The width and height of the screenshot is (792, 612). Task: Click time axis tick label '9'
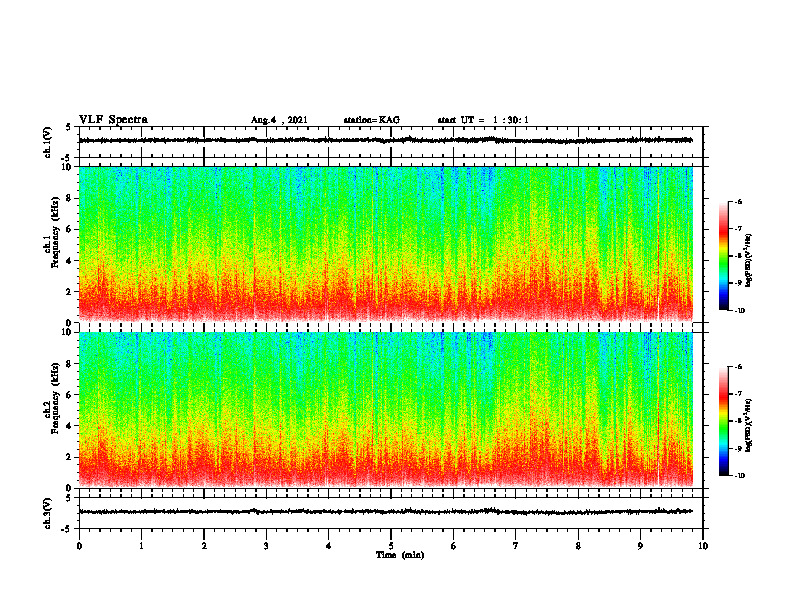[640, 546]
